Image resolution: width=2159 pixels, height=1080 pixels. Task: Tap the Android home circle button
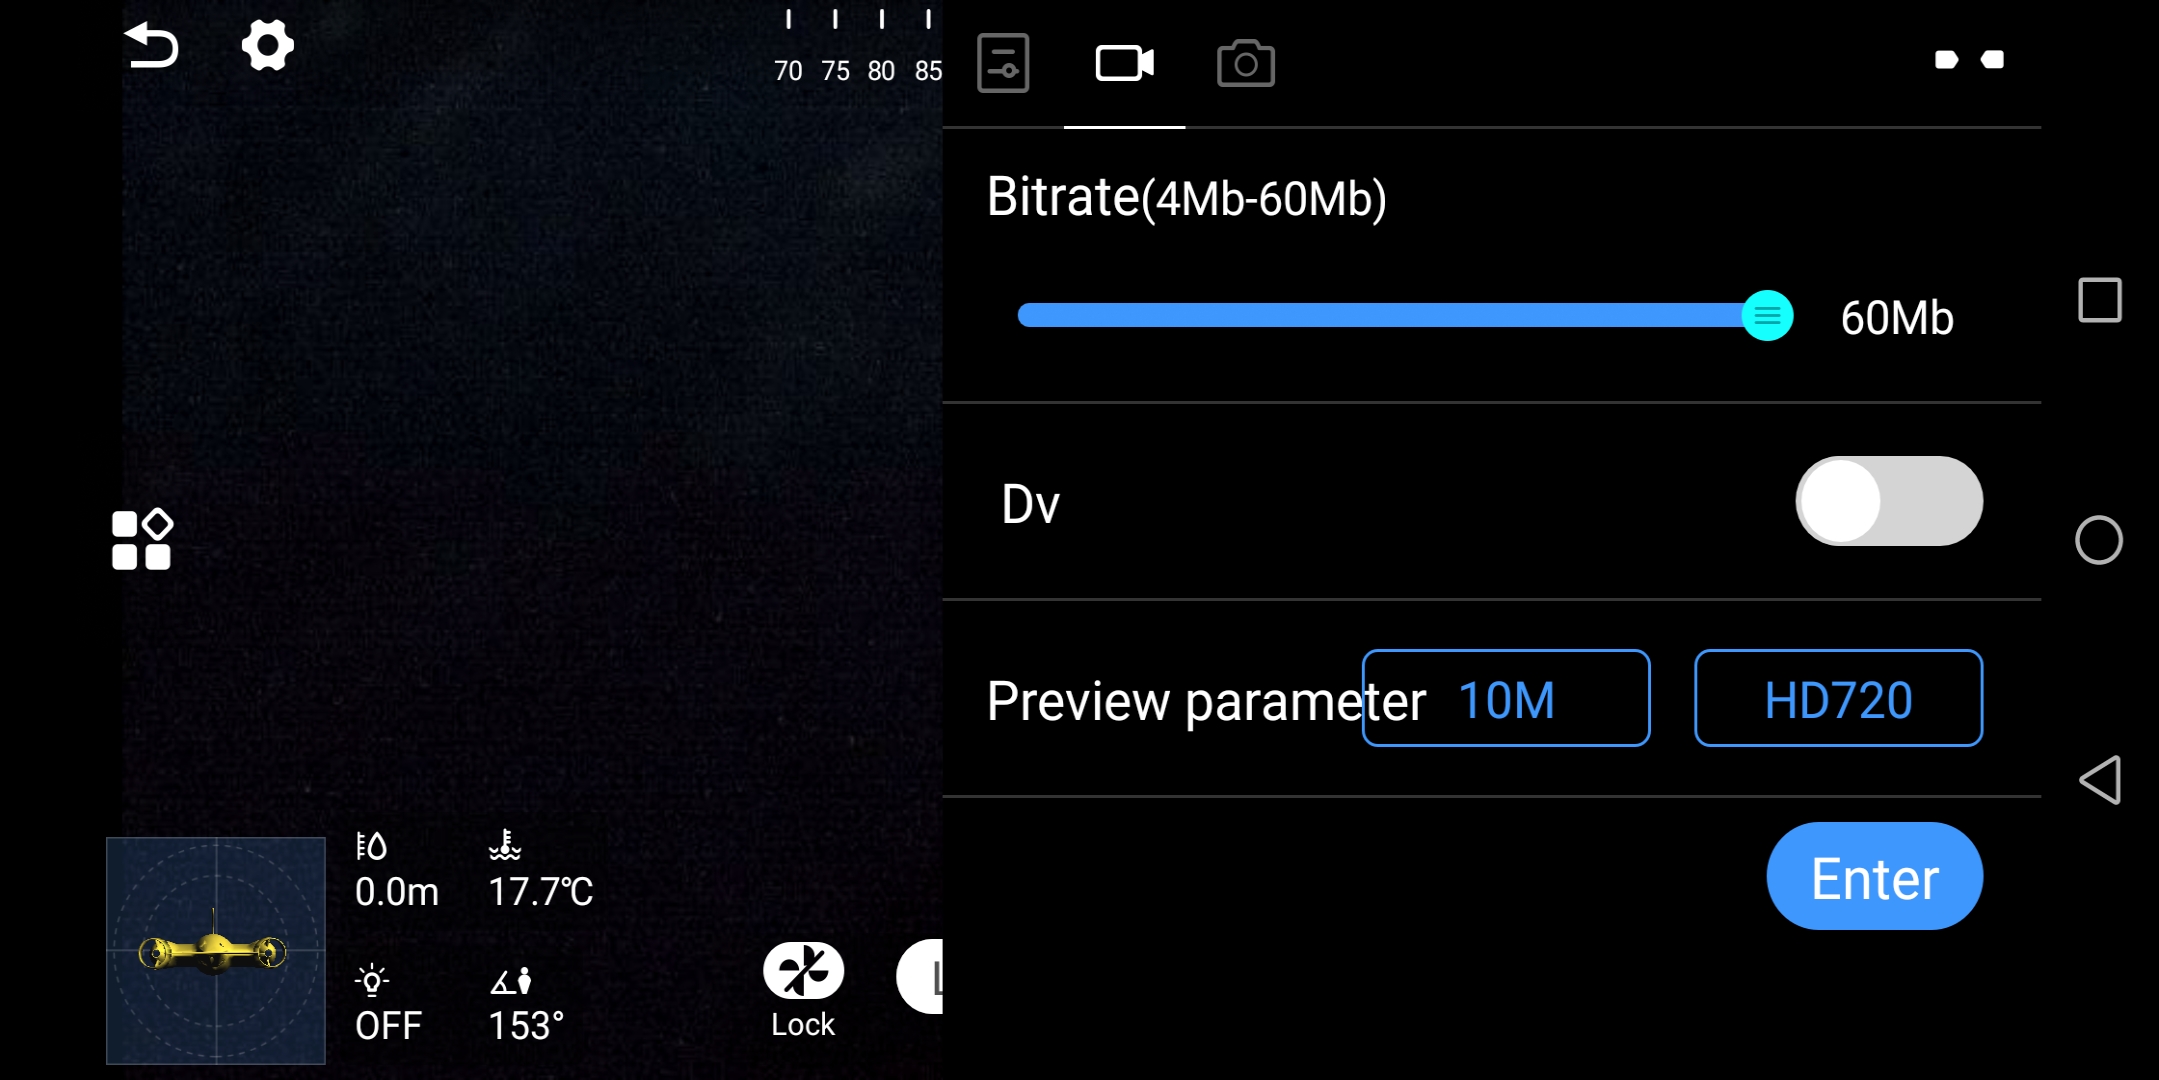(x=2099, y=540)
